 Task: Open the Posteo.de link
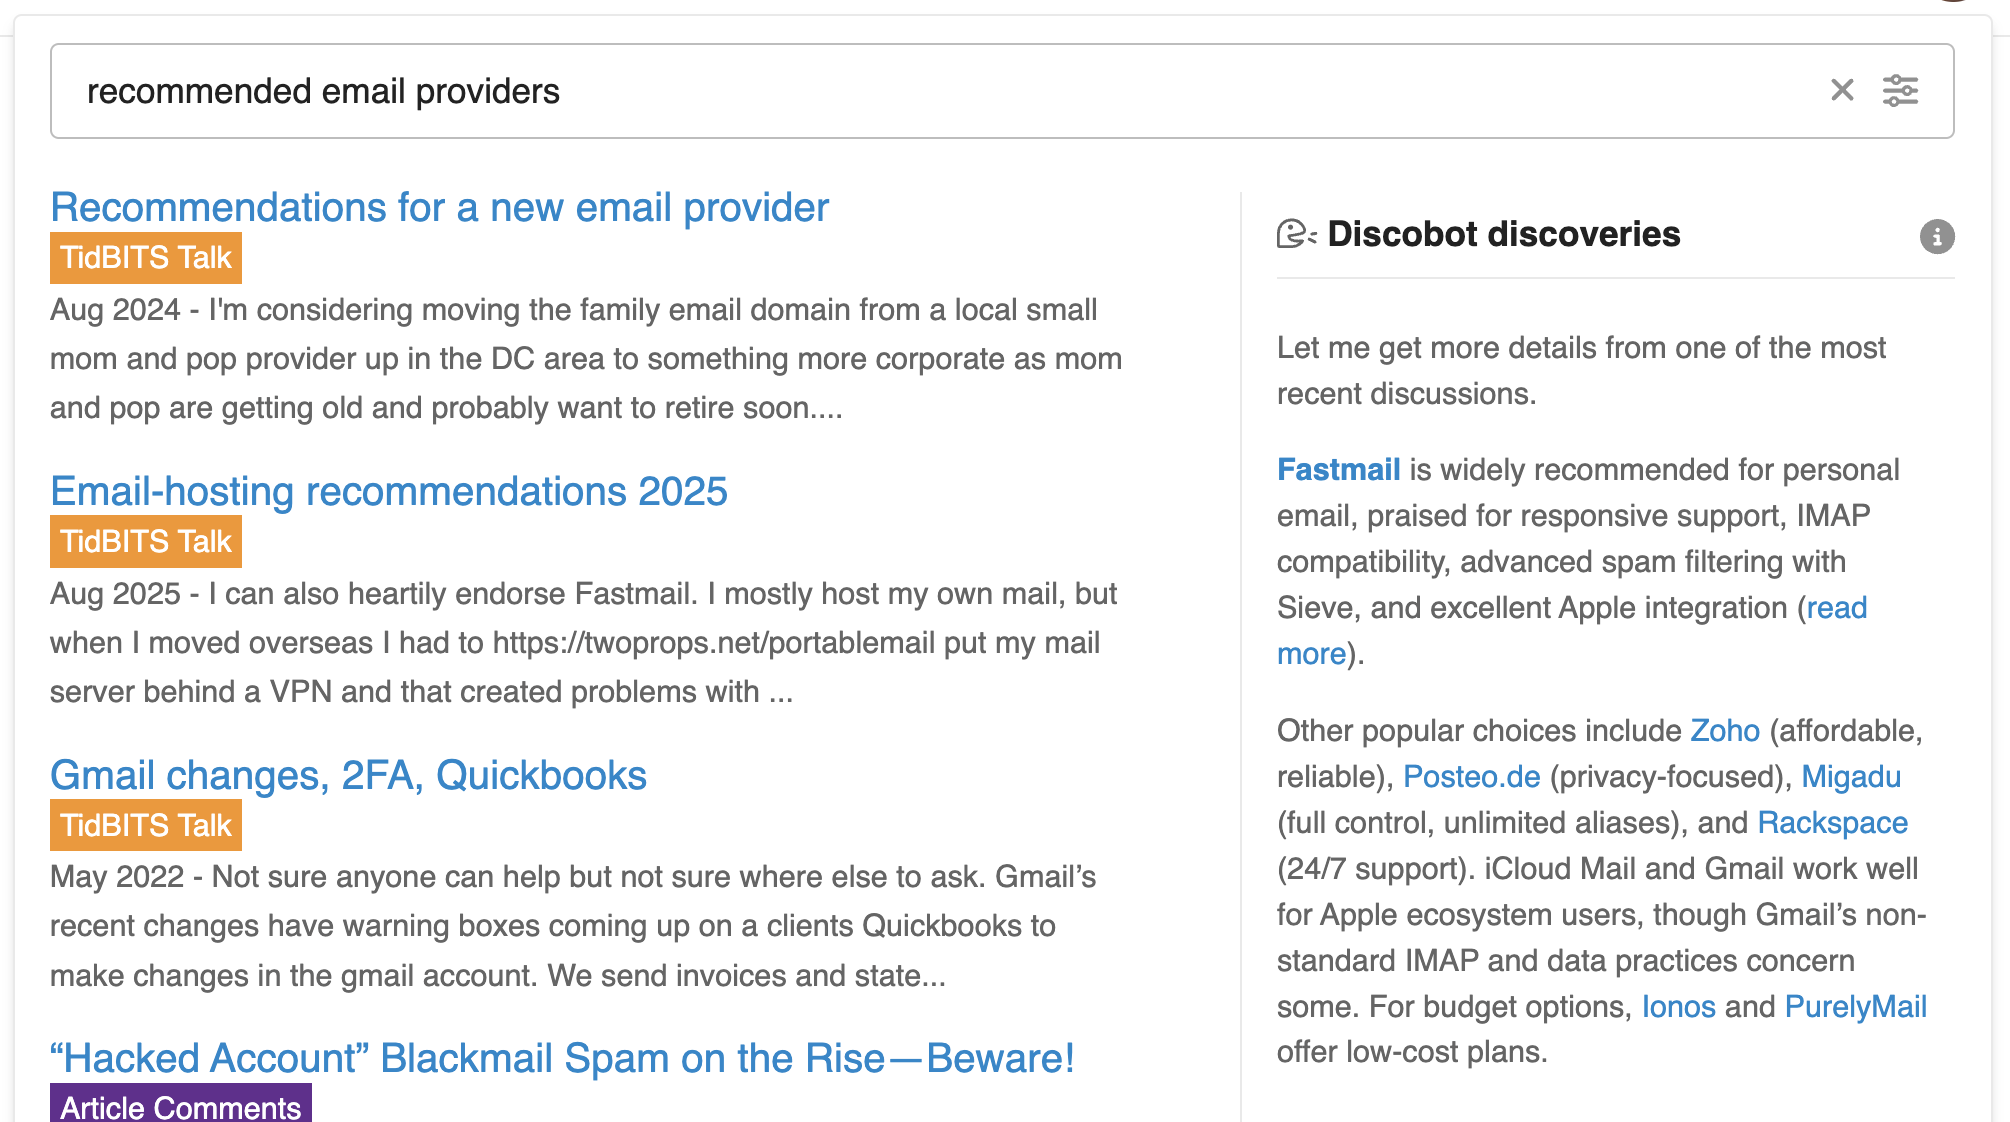pyautogui.click(x=1472, y=776)
